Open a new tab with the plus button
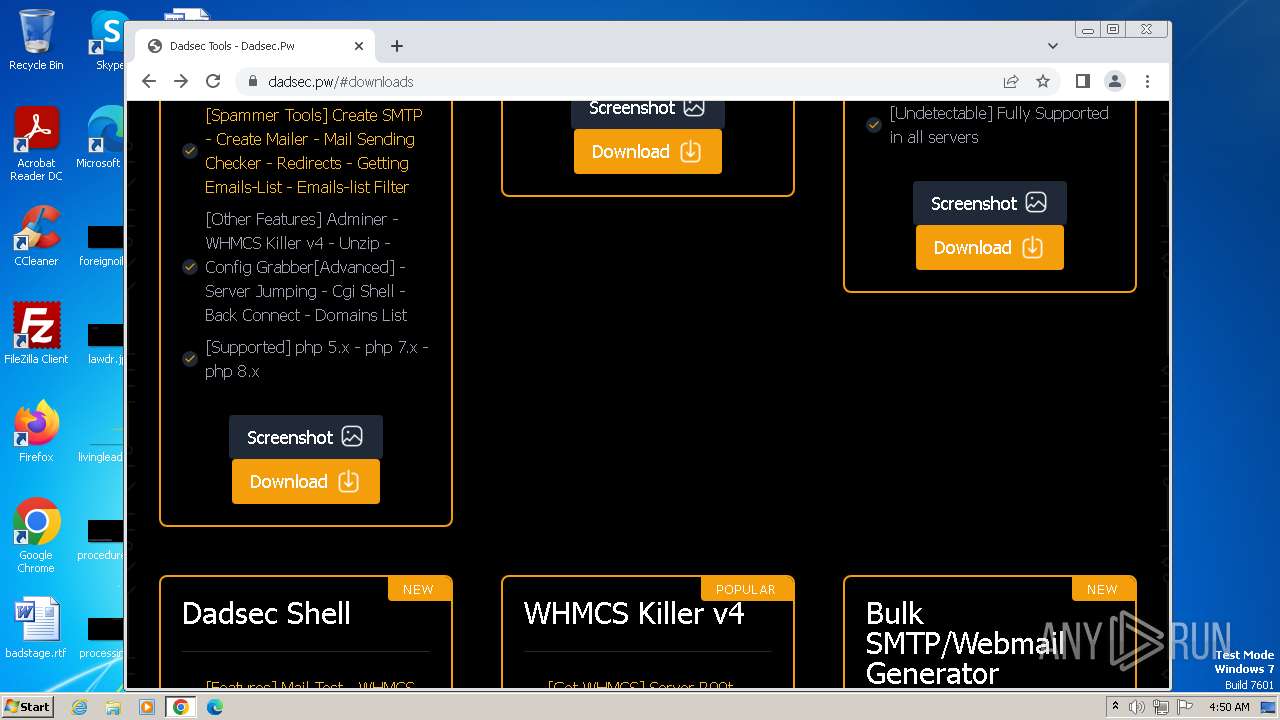Screen dimensions: 1280x720 tap(397, 46)
